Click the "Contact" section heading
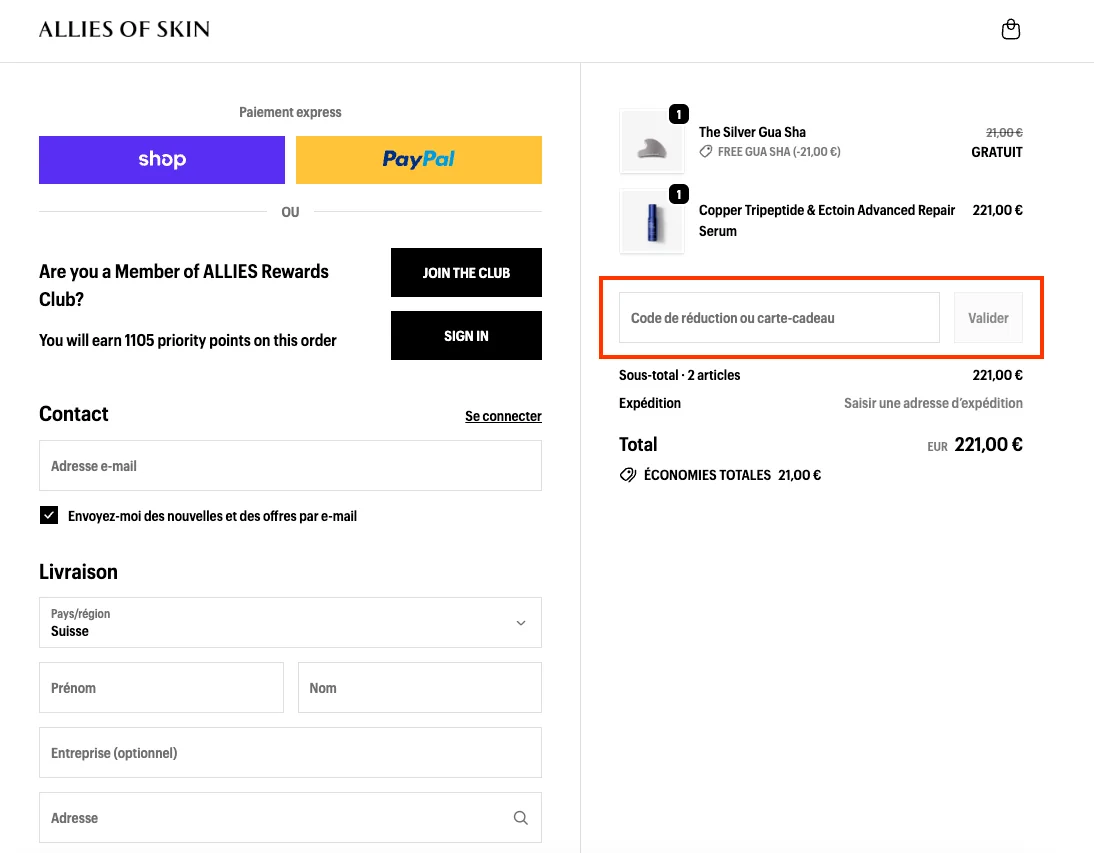Viewport: 1094px width, 853px height. (73, 414)
